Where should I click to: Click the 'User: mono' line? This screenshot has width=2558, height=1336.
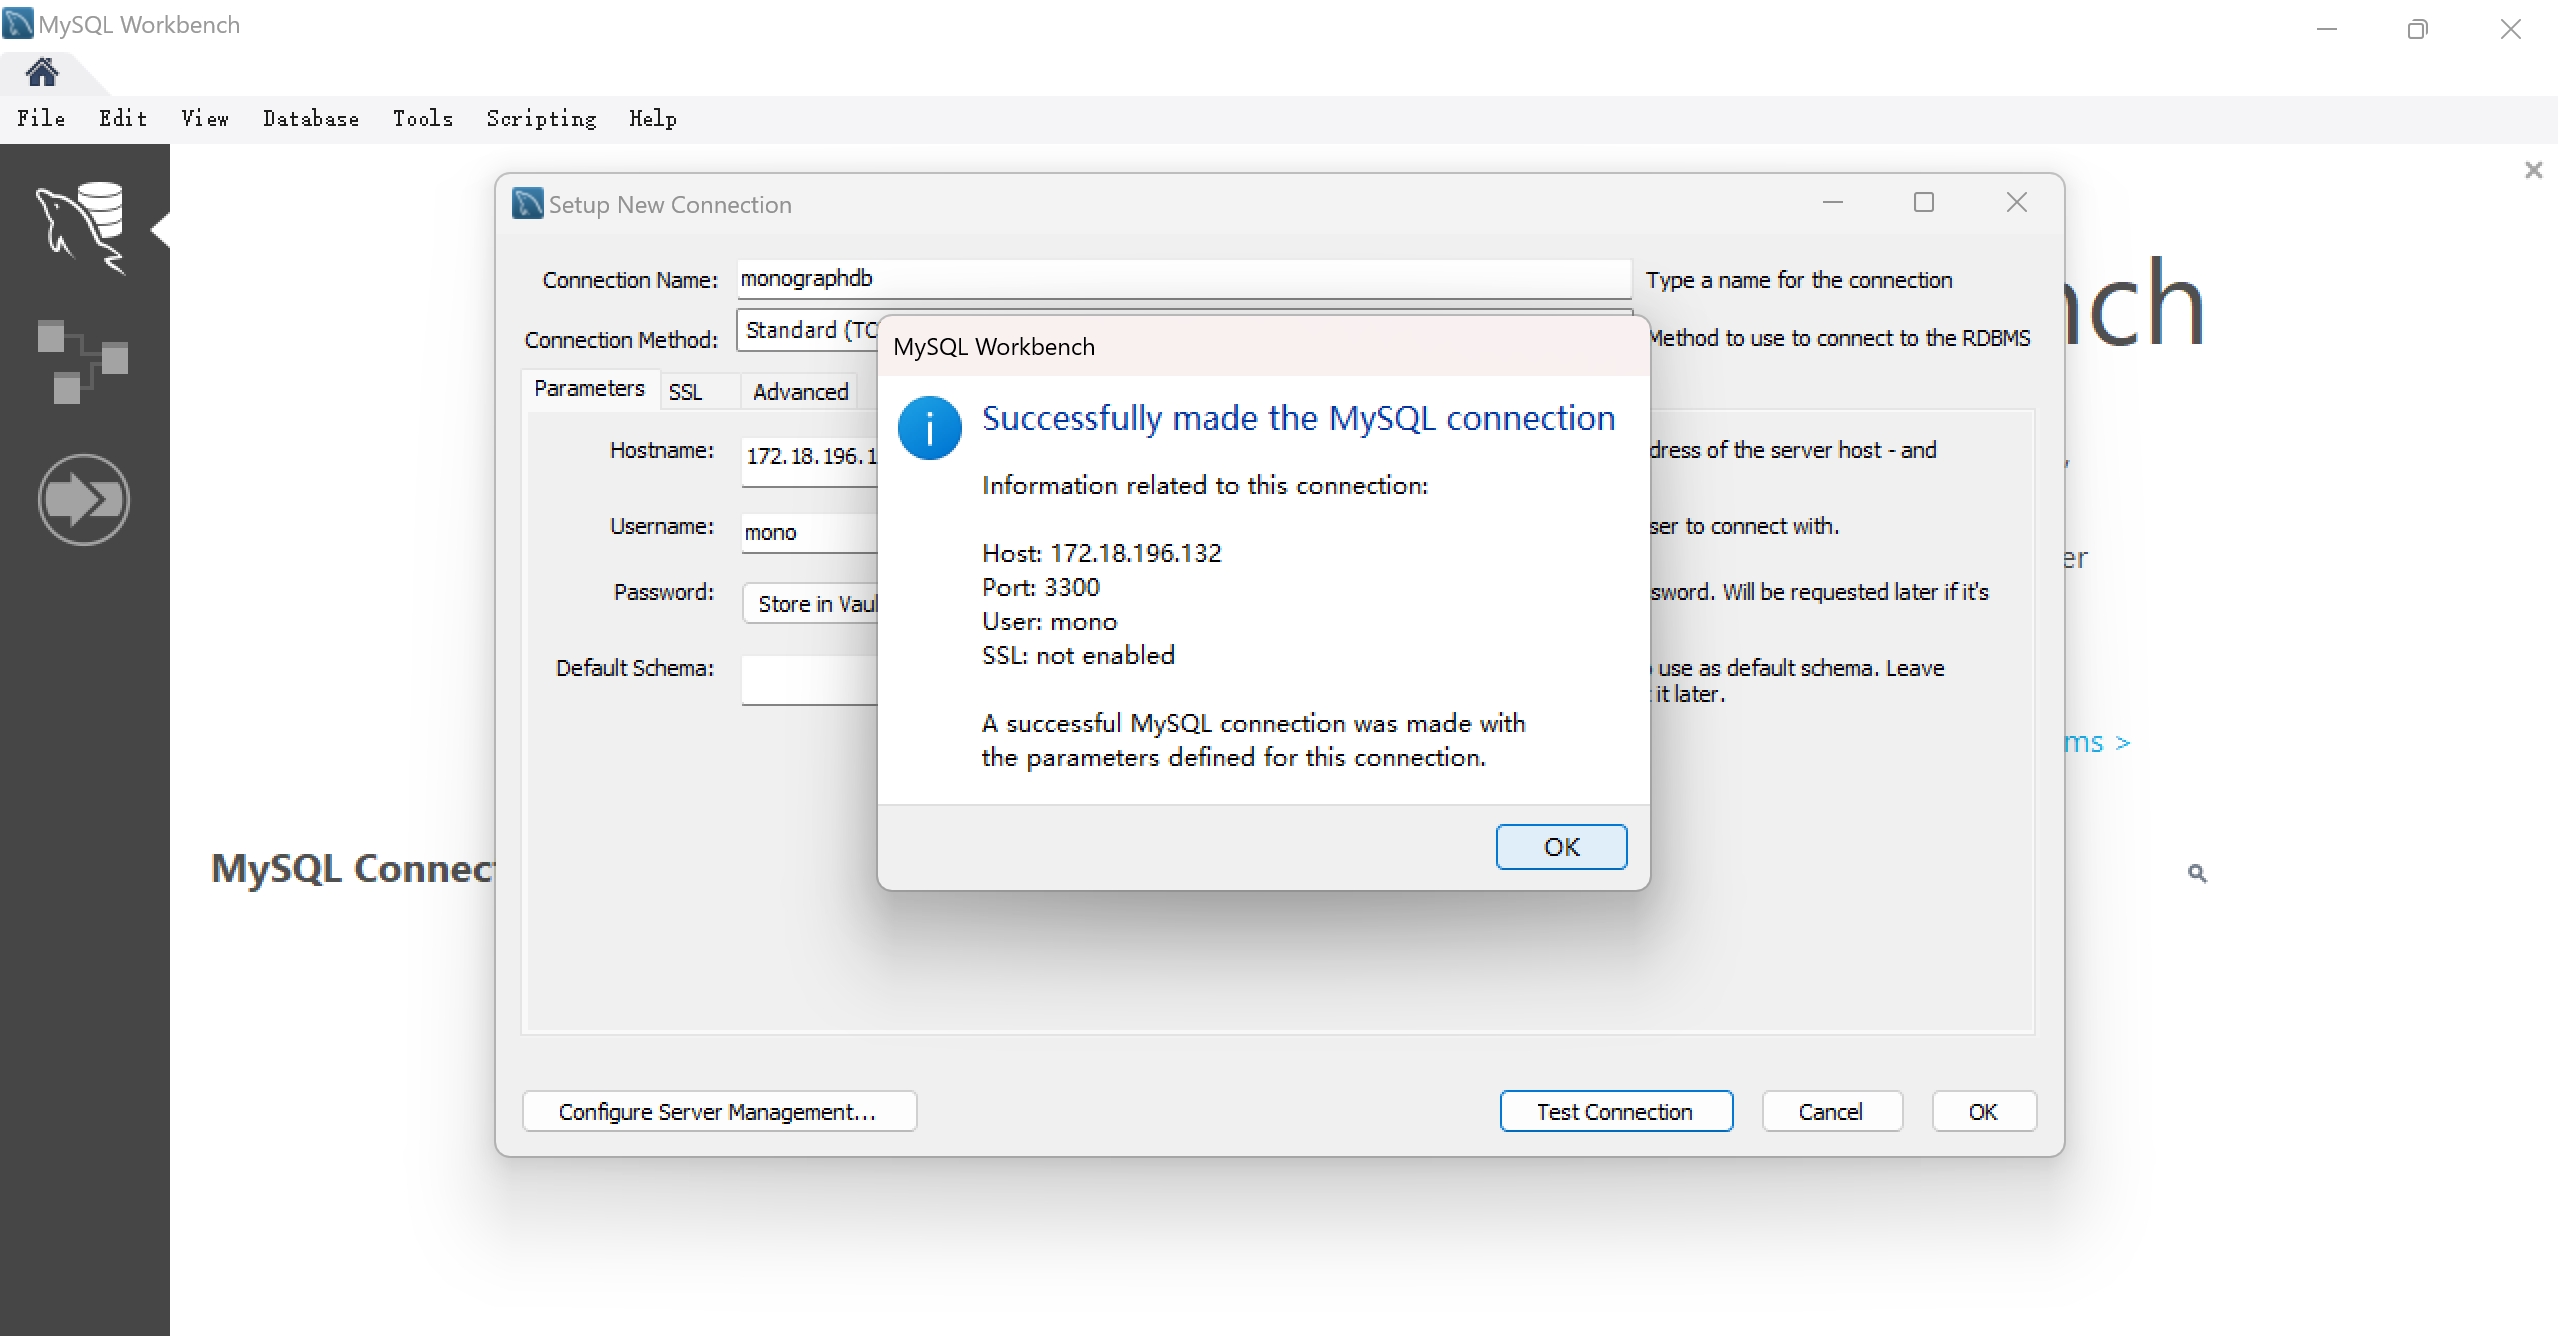(x=1049, y=621)
